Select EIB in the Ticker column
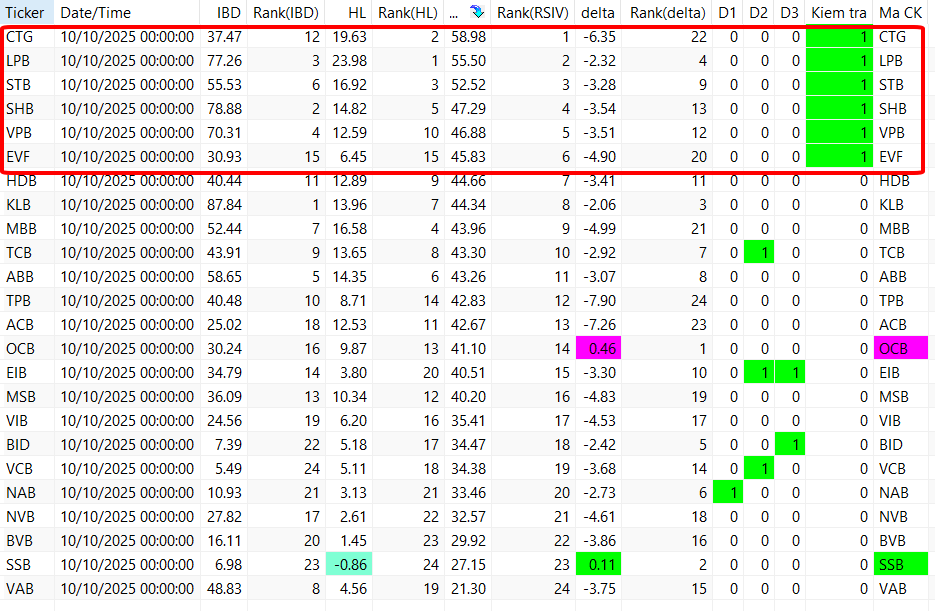 17,373
